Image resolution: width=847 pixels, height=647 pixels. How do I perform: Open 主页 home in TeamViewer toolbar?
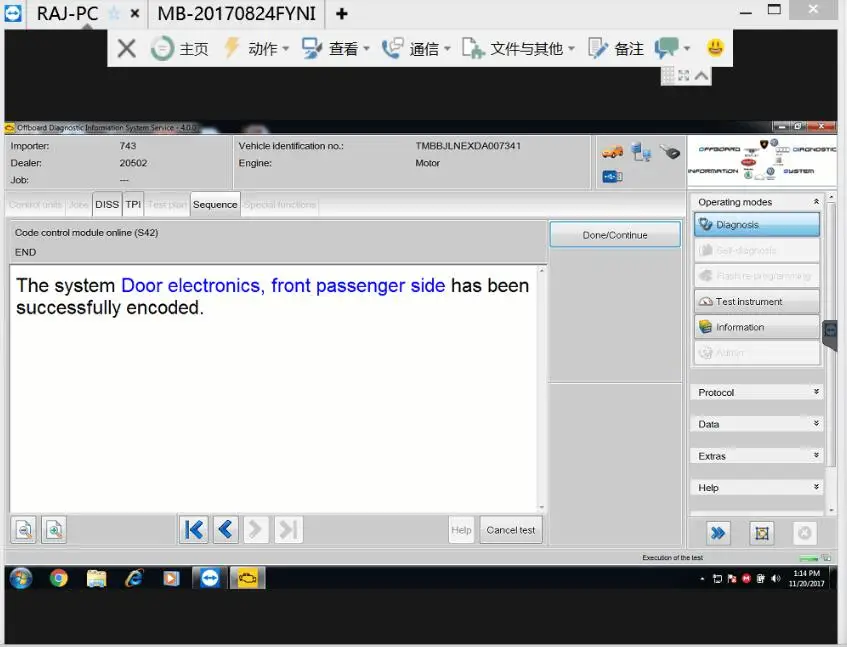click(179, 49)
